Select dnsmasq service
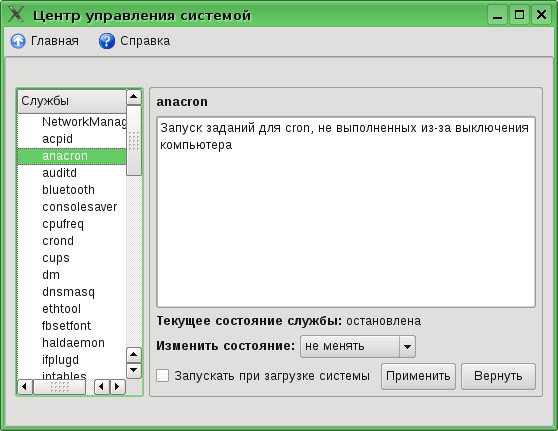Image resolution: width=558 pixels, height=431 pixels. click(x=72, y=292)
